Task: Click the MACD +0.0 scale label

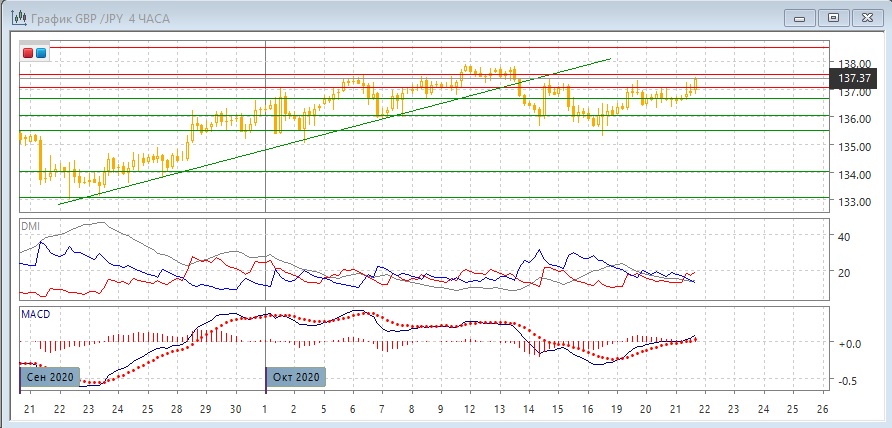Action: pyautogui.click(x=850, y=344)
